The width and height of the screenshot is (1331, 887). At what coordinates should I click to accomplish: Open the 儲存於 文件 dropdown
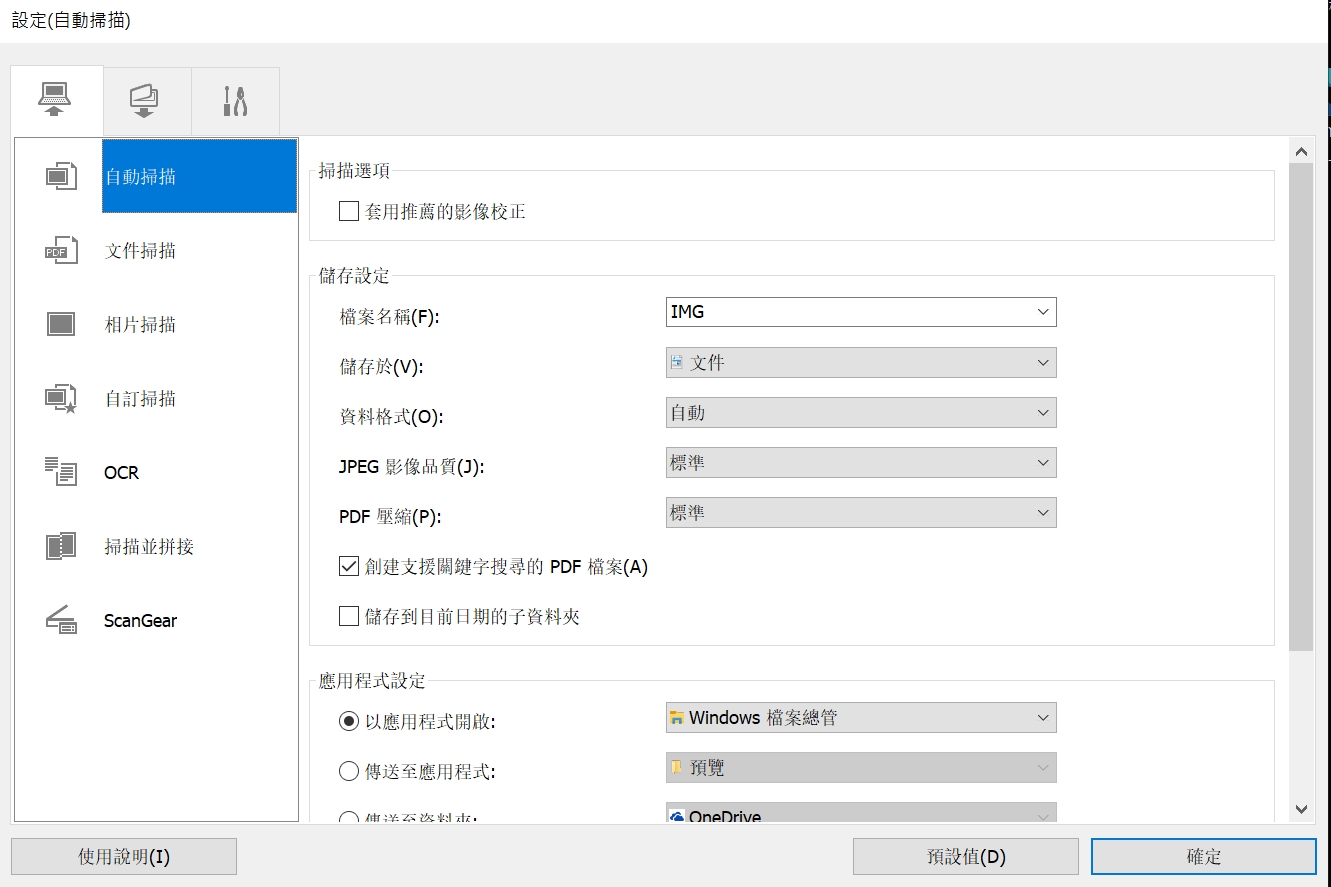(861, 362)
